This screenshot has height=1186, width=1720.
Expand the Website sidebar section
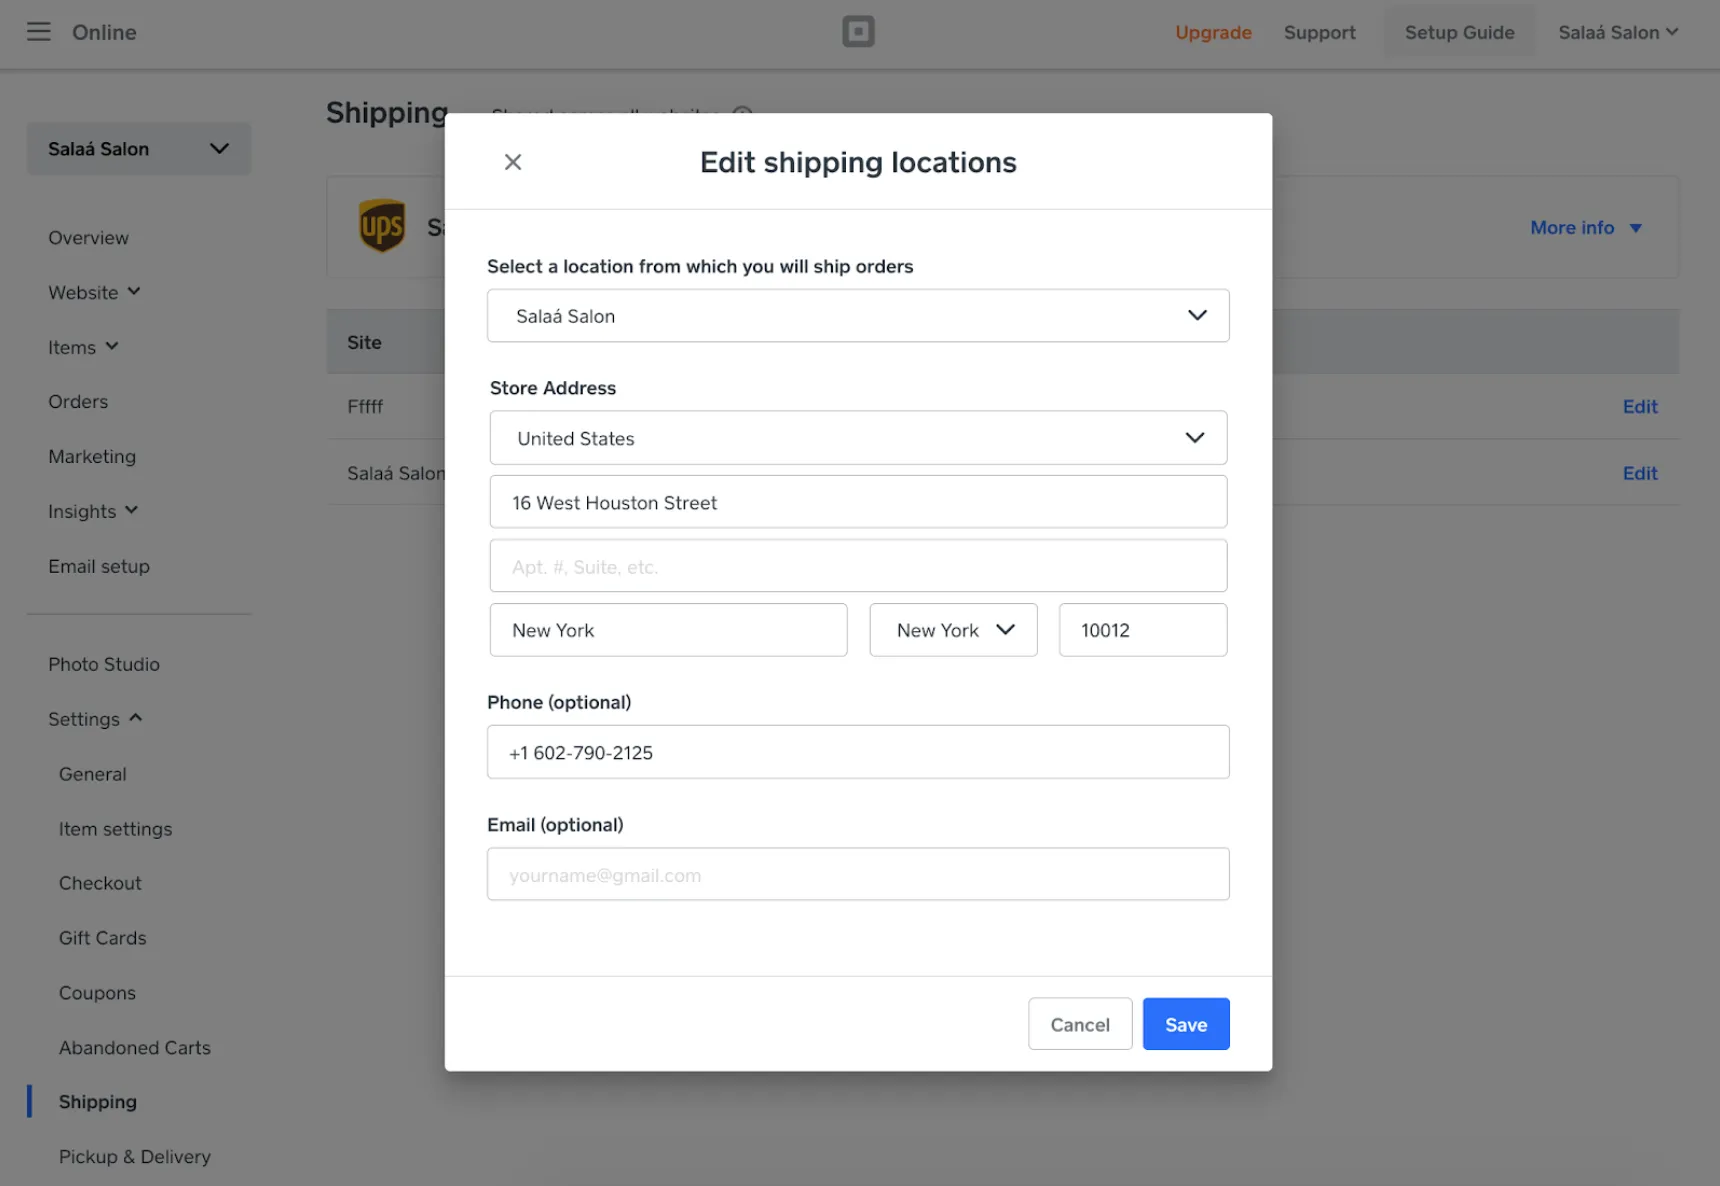(94, 292)
